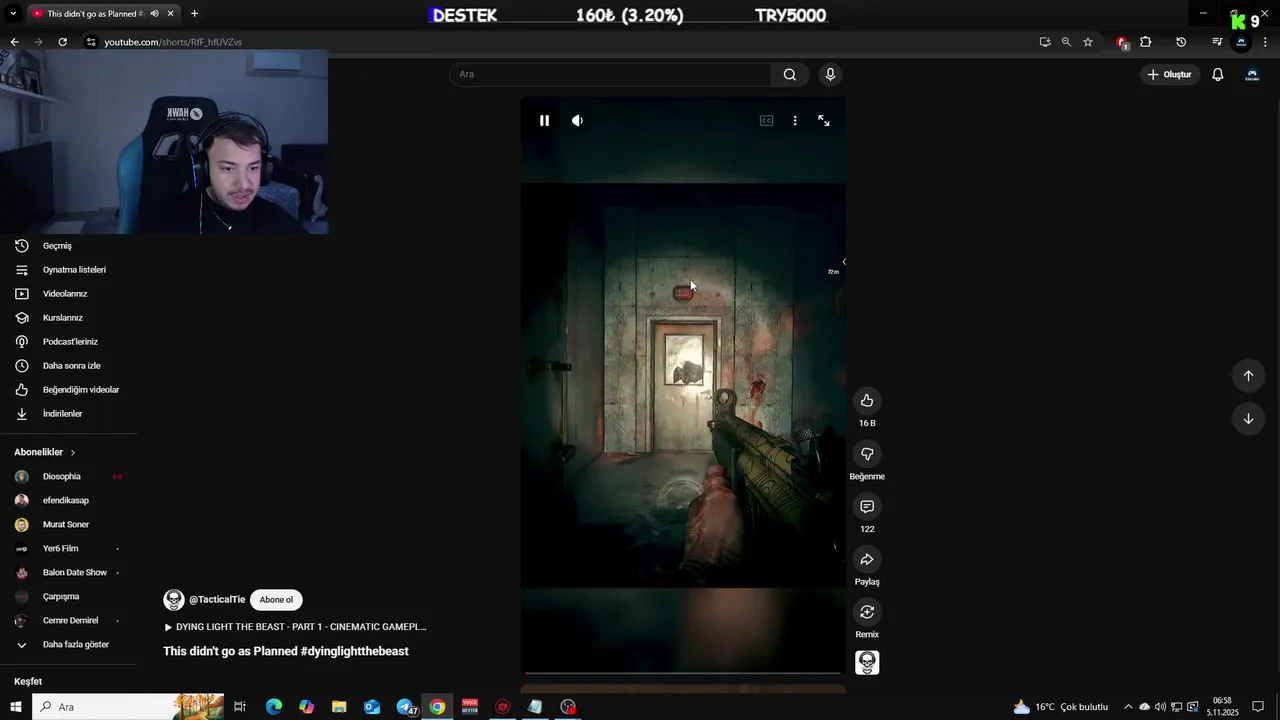
Task: Bookmark this page with star icon
Action: click(x=1088, y=42)
